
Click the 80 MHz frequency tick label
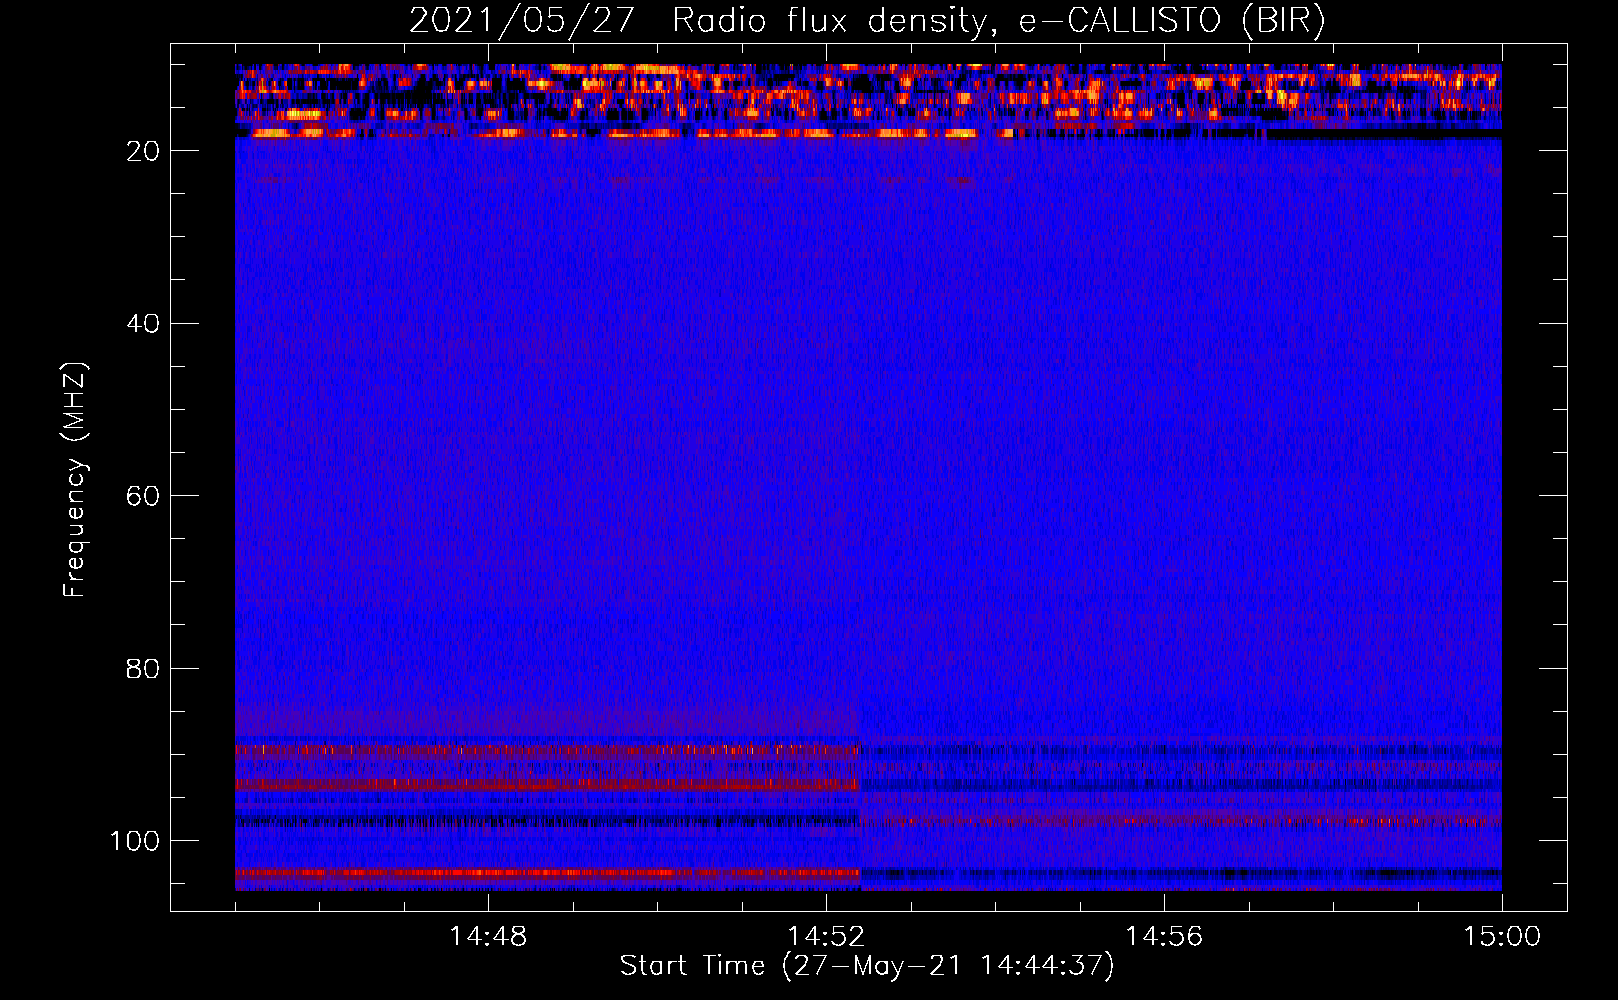[143, 669]
